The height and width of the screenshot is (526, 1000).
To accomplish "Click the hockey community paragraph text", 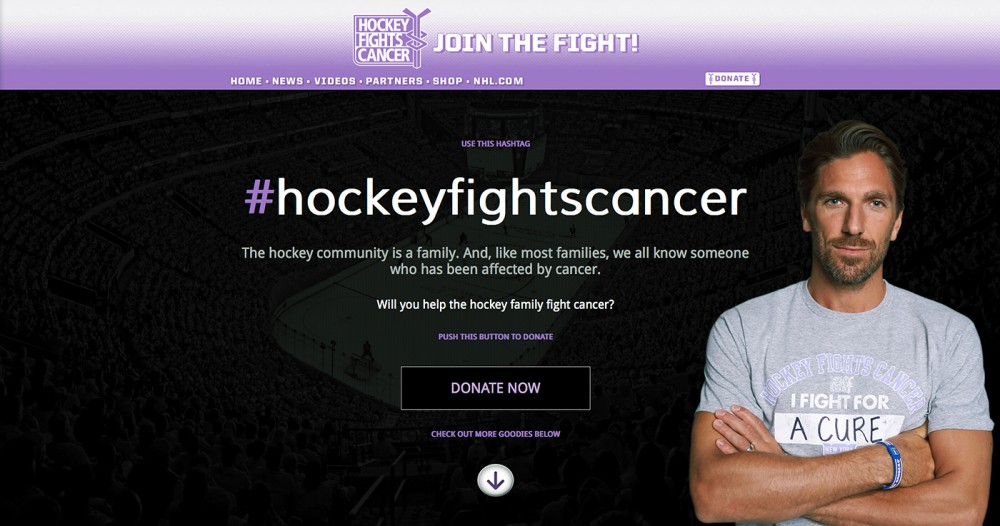I will [x=496, y=261].
